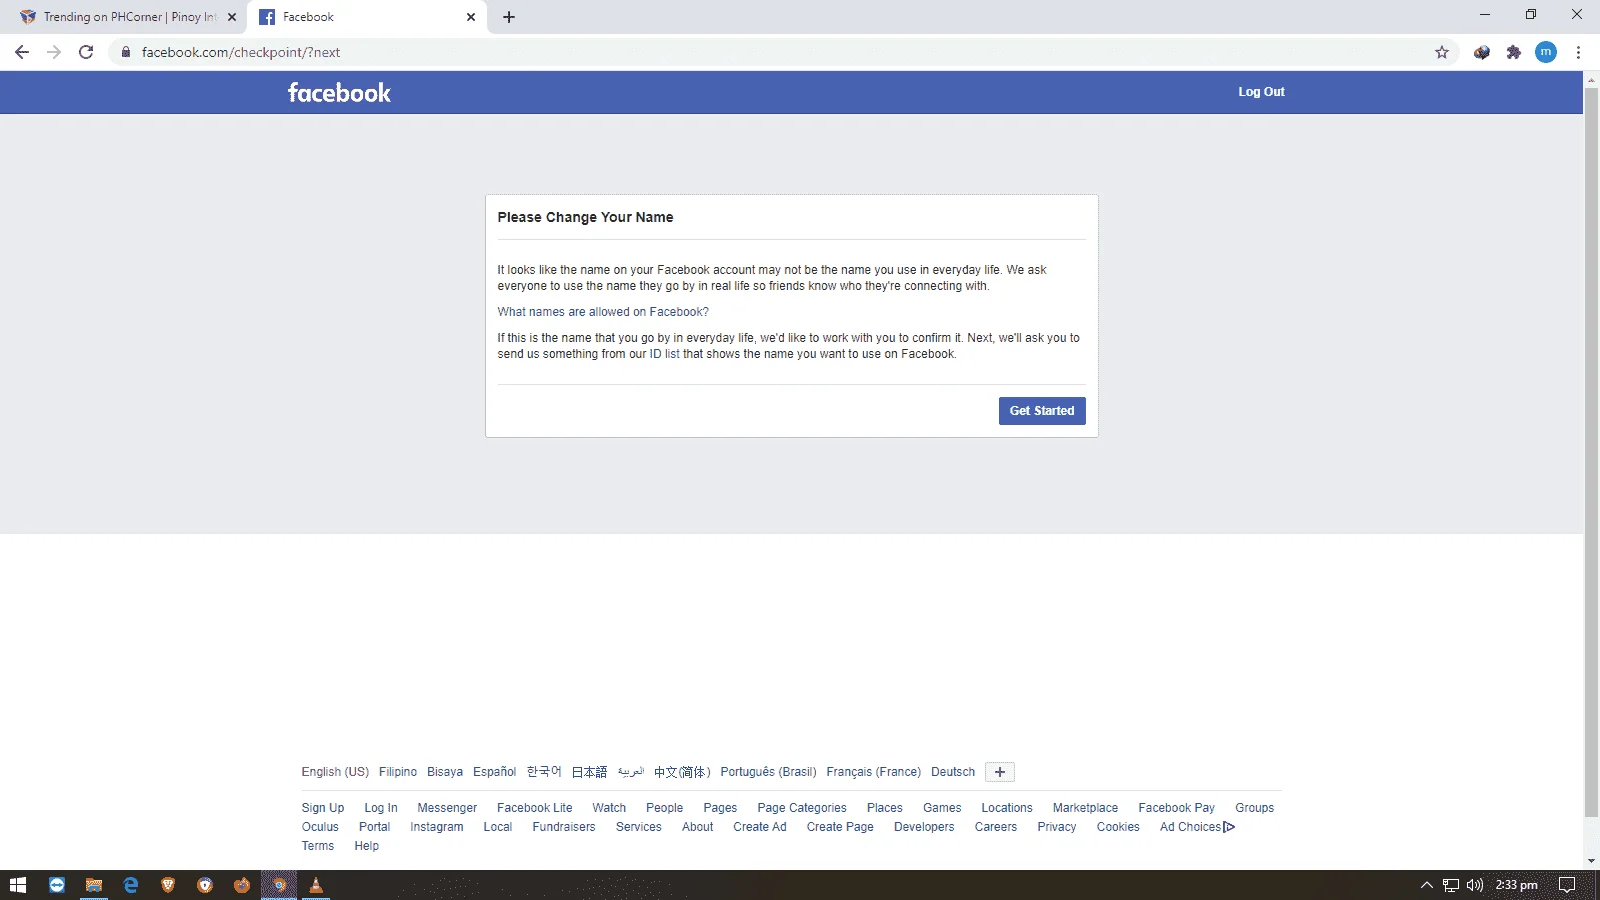Switch language to Deutsch
Image resolution: width=1600 pixels, height=900 pixels.
953,772
